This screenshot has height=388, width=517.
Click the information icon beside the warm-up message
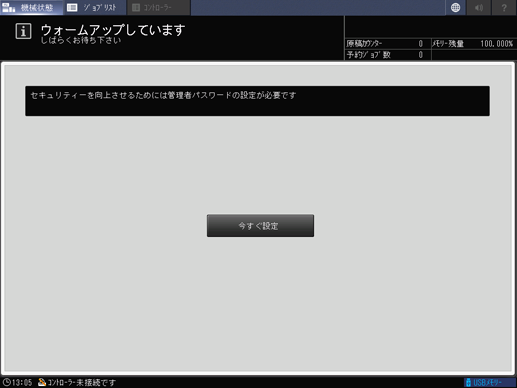click(x=23, y=31)
